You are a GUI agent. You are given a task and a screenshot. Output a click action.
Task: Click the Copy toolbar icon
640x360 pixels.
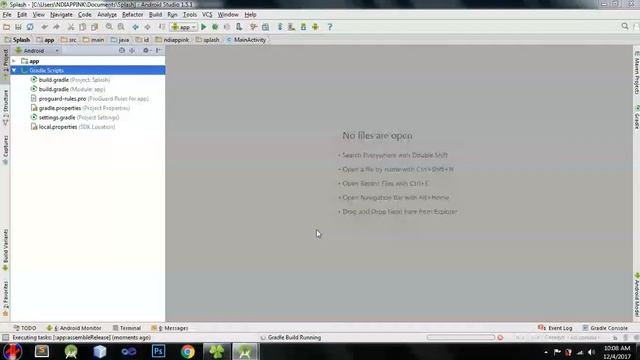pos(82,27)
